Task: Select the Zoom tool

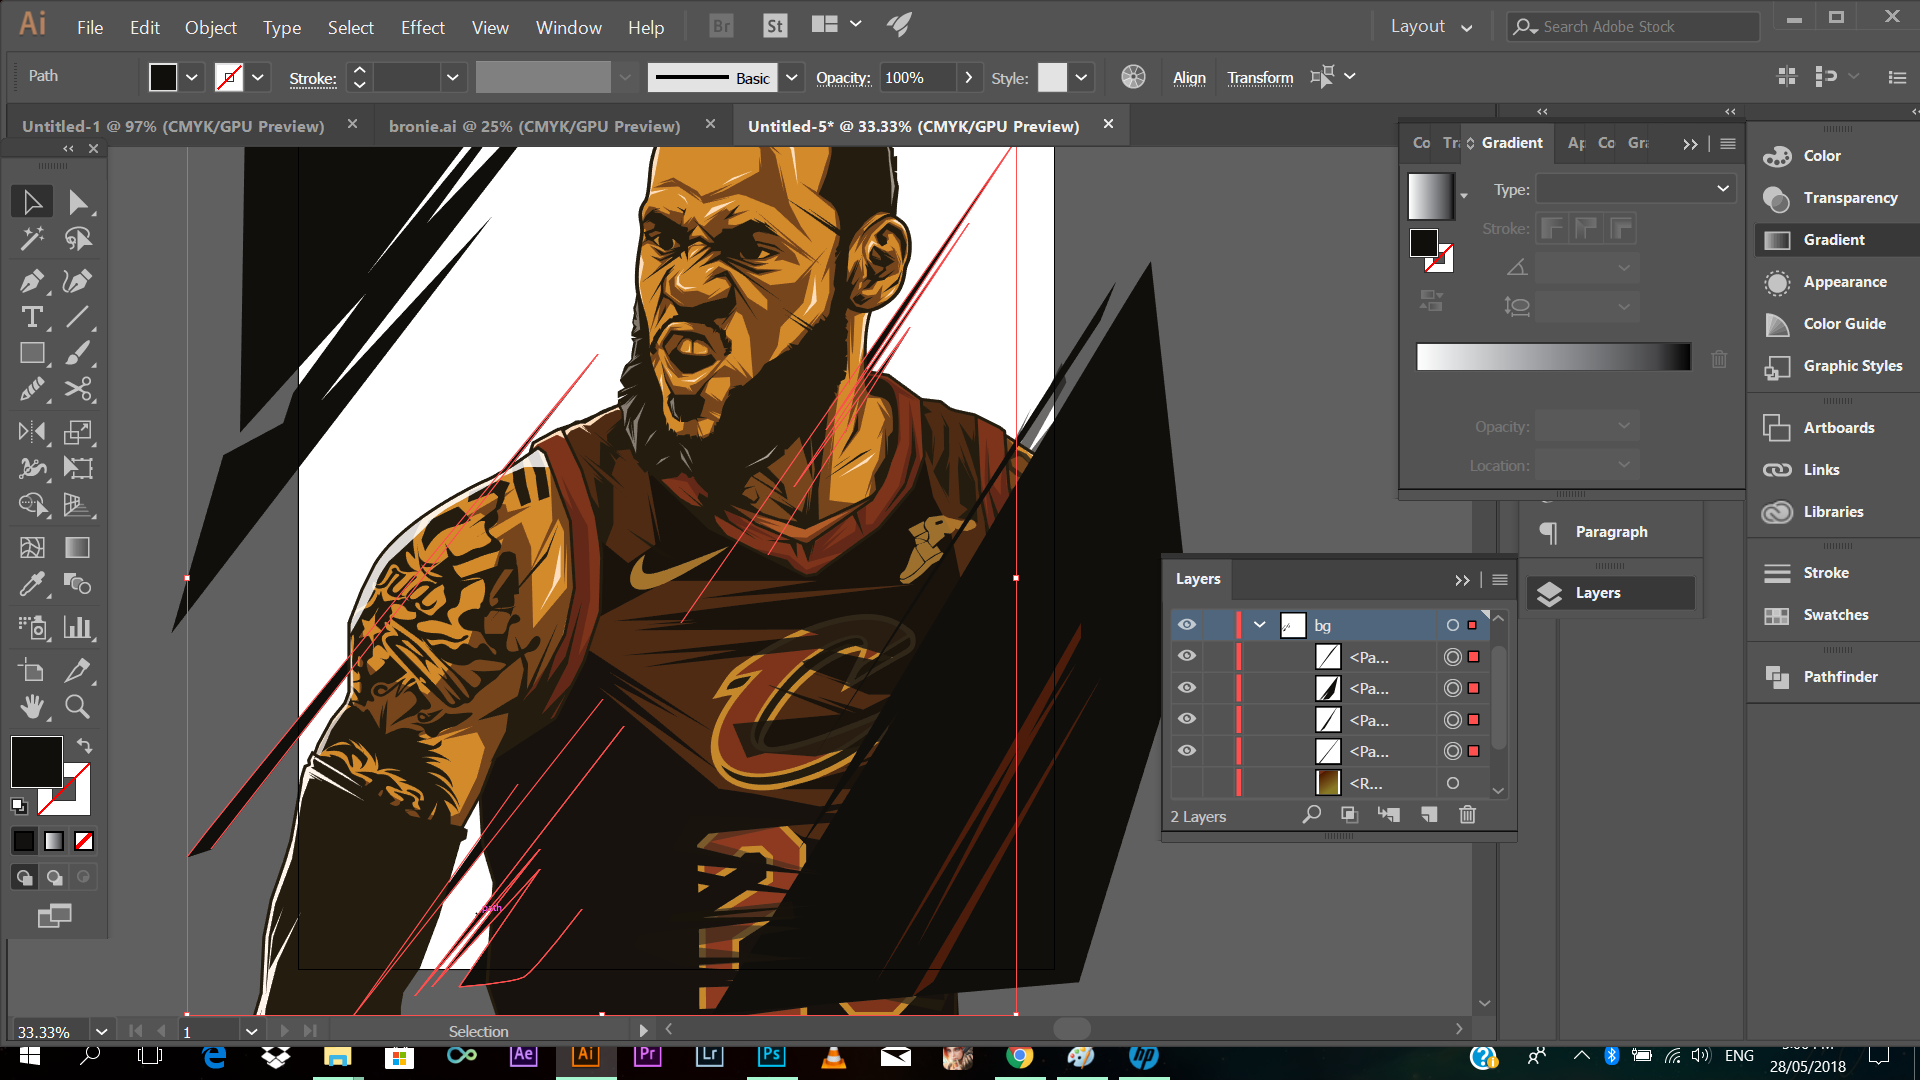Action: coord(78,706)
